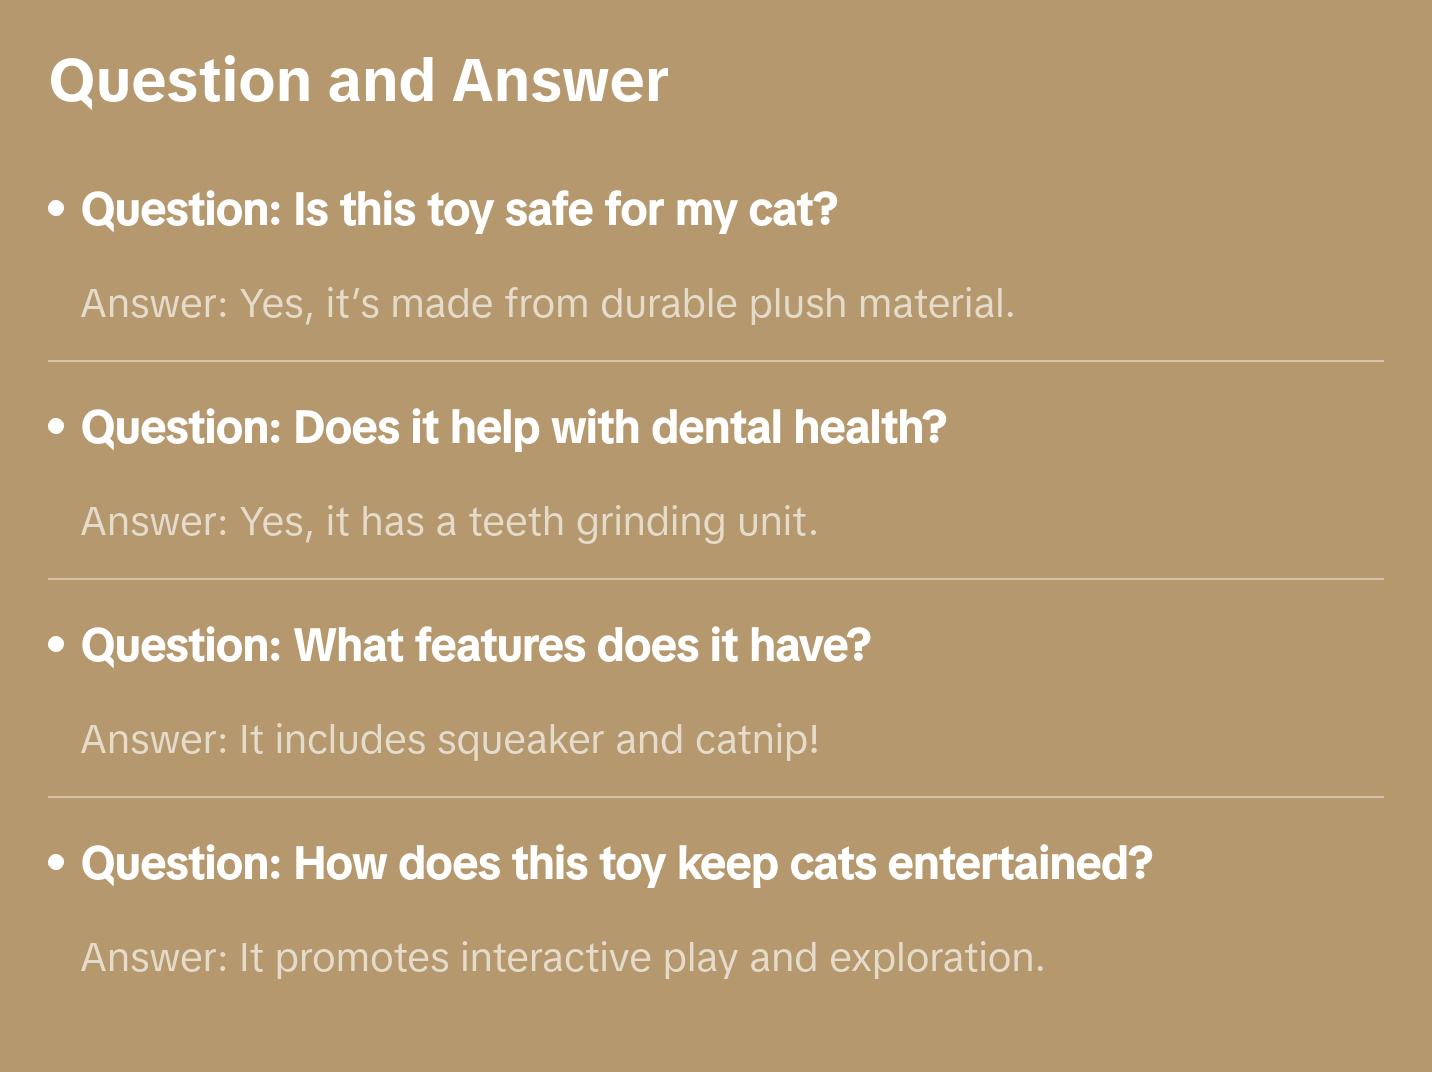This screenshot has width=1432, height=1072.
Task: Click the bullet beside the toy safety question
Action: 57,210
